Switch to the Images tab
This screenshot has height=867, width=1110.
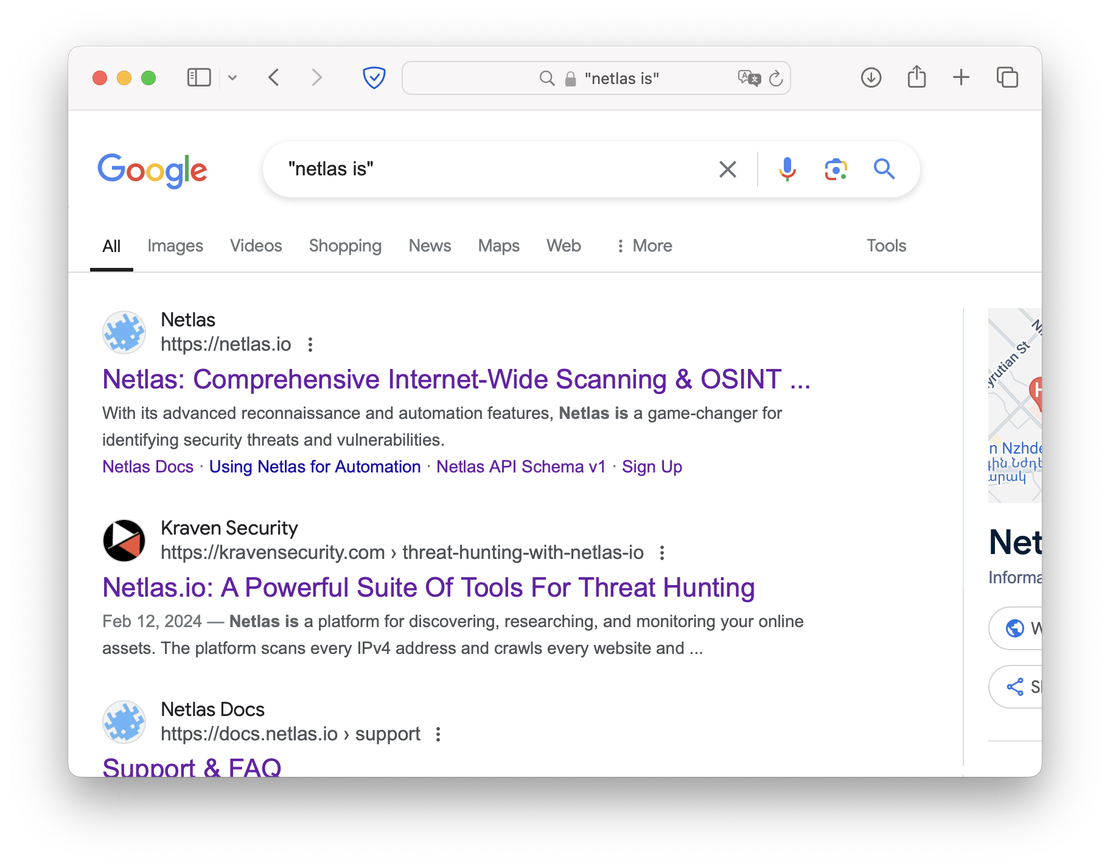175,246
